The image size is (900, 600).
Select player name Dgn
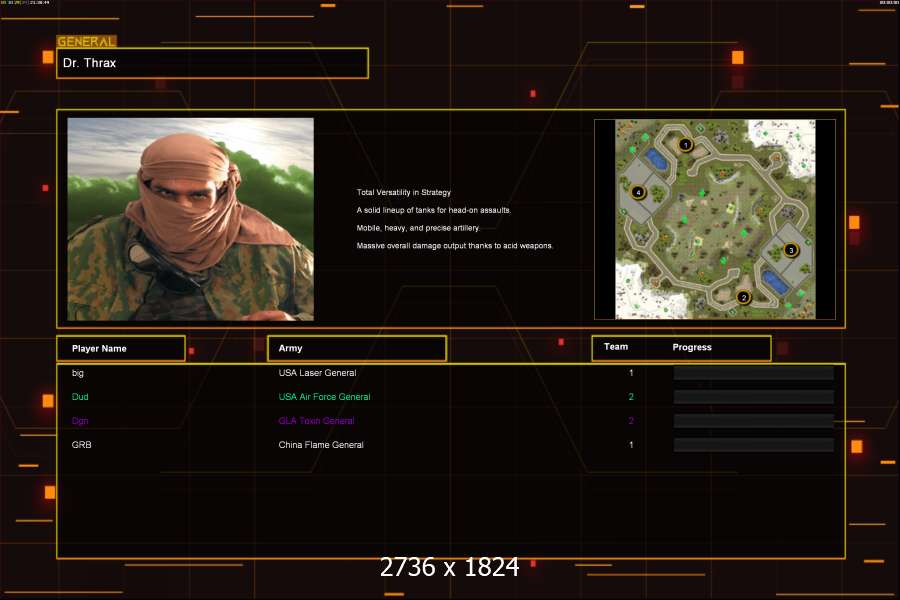(80, 421)
